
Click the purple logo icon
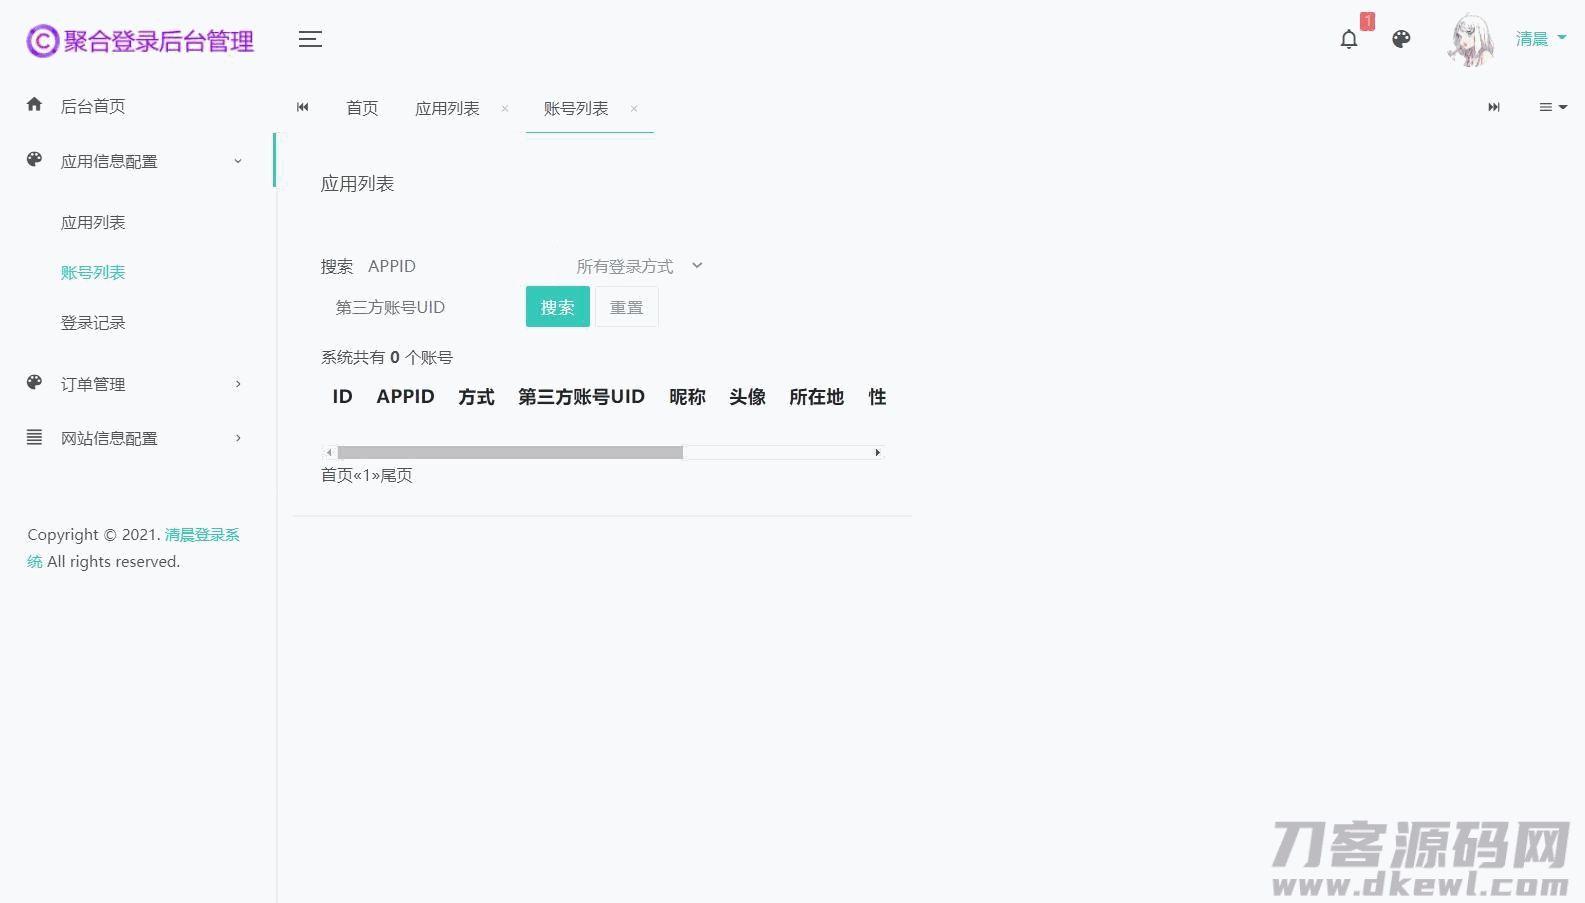pos(42,41)
